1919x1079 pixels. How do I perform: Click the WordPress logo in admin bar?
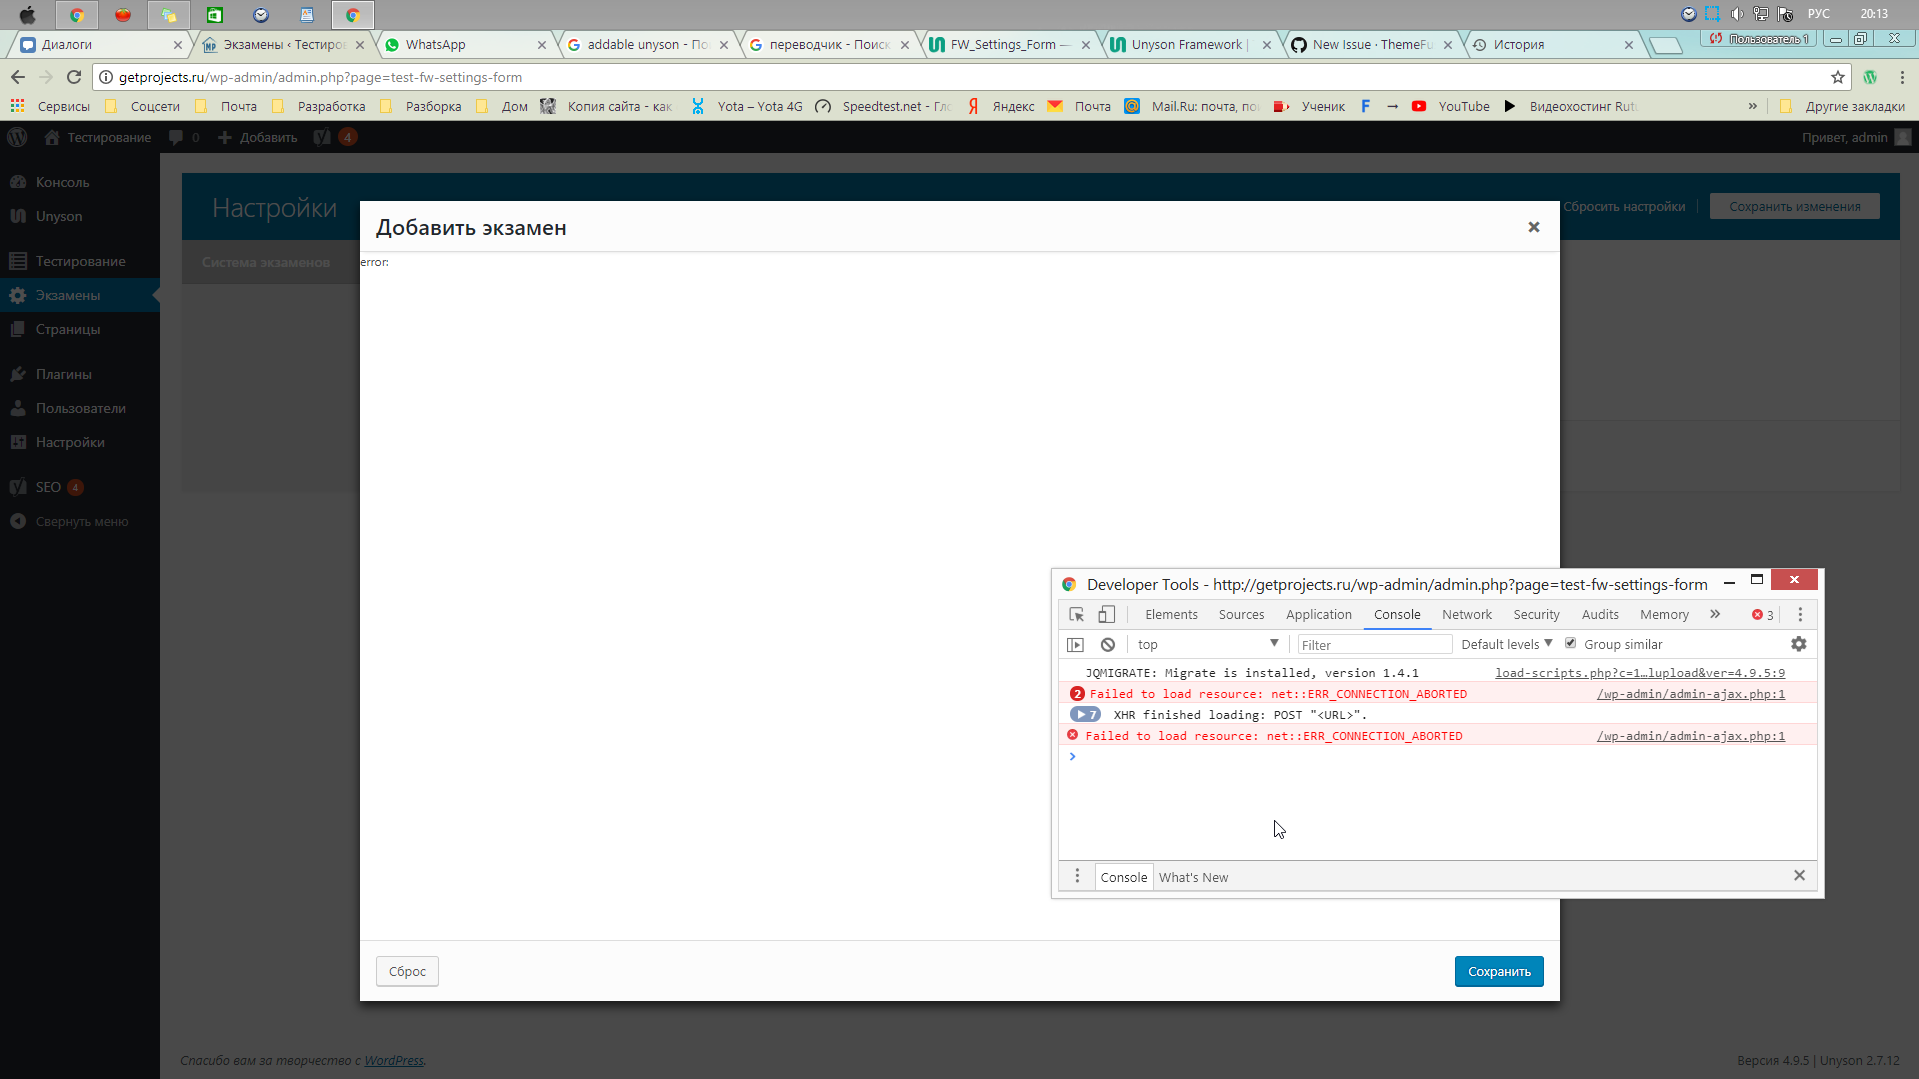point(17,137)
